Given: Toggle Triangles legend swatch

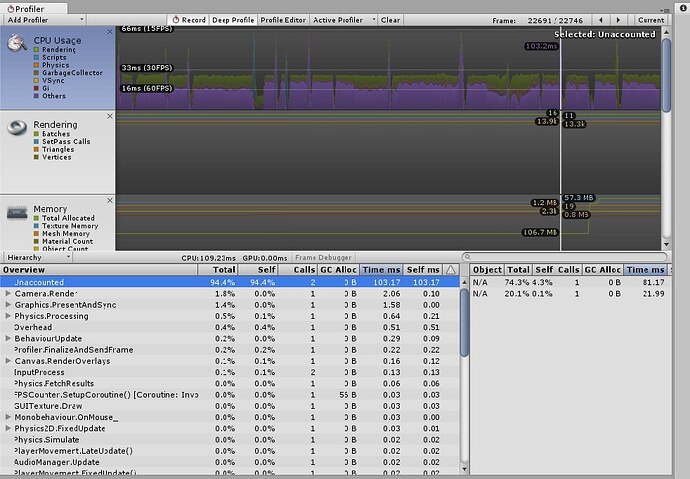Looking at the screenshot, I should click(x=37, y=150).
